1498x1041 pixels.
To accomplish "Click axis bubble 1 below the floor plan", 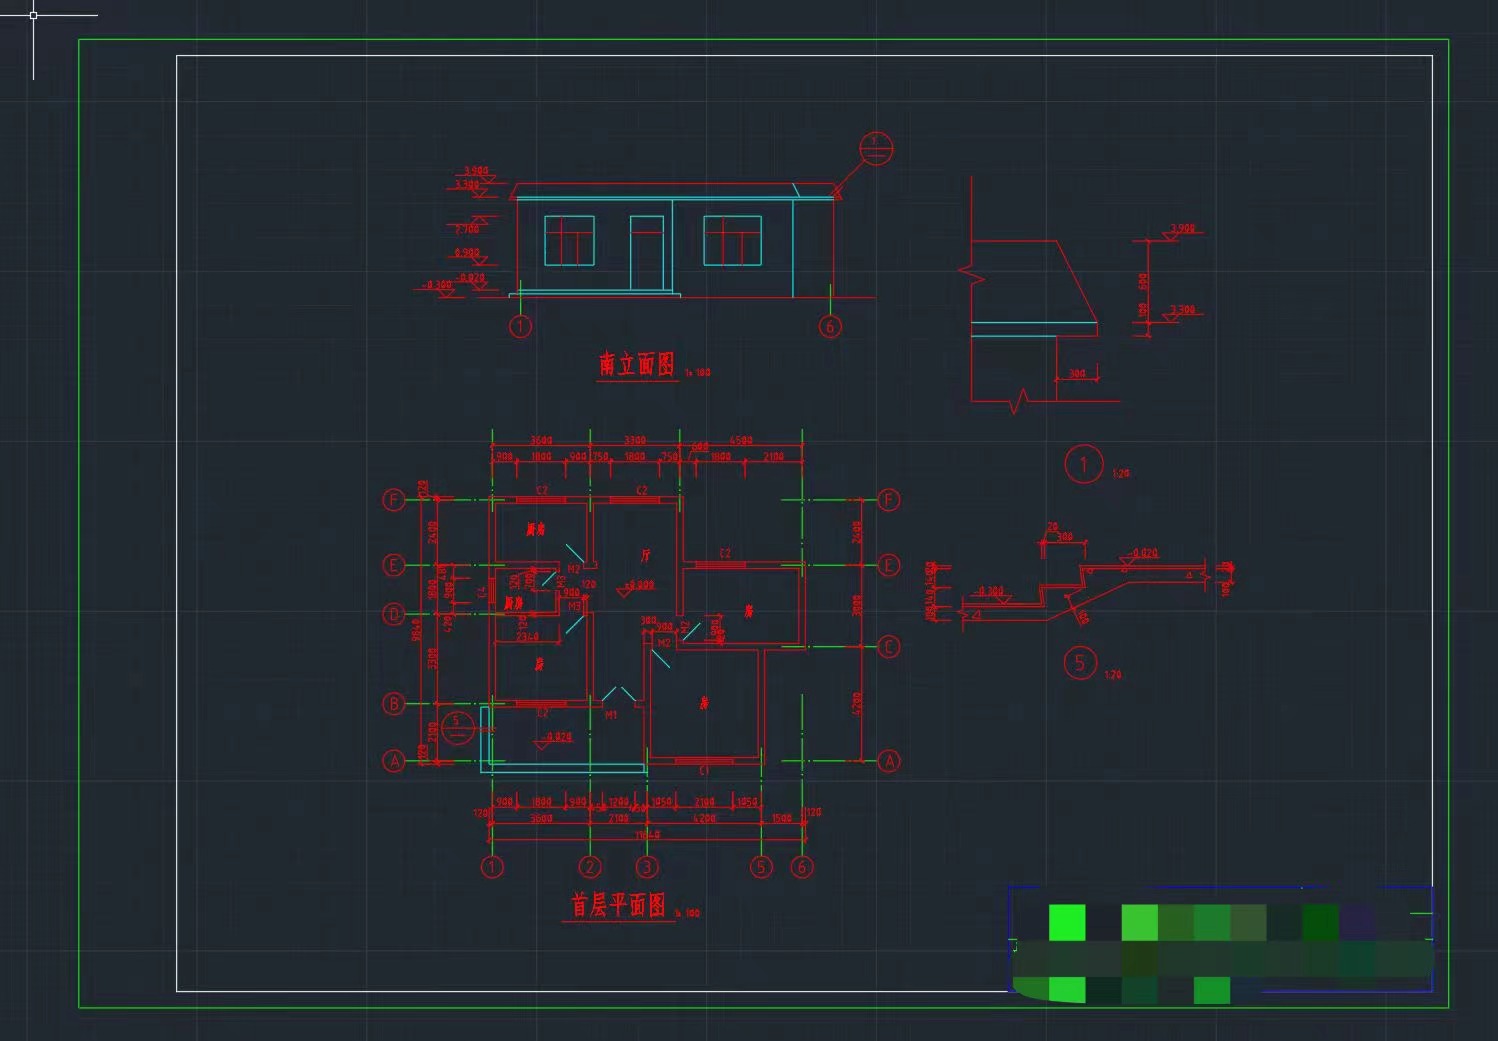I will pos(491,867).
